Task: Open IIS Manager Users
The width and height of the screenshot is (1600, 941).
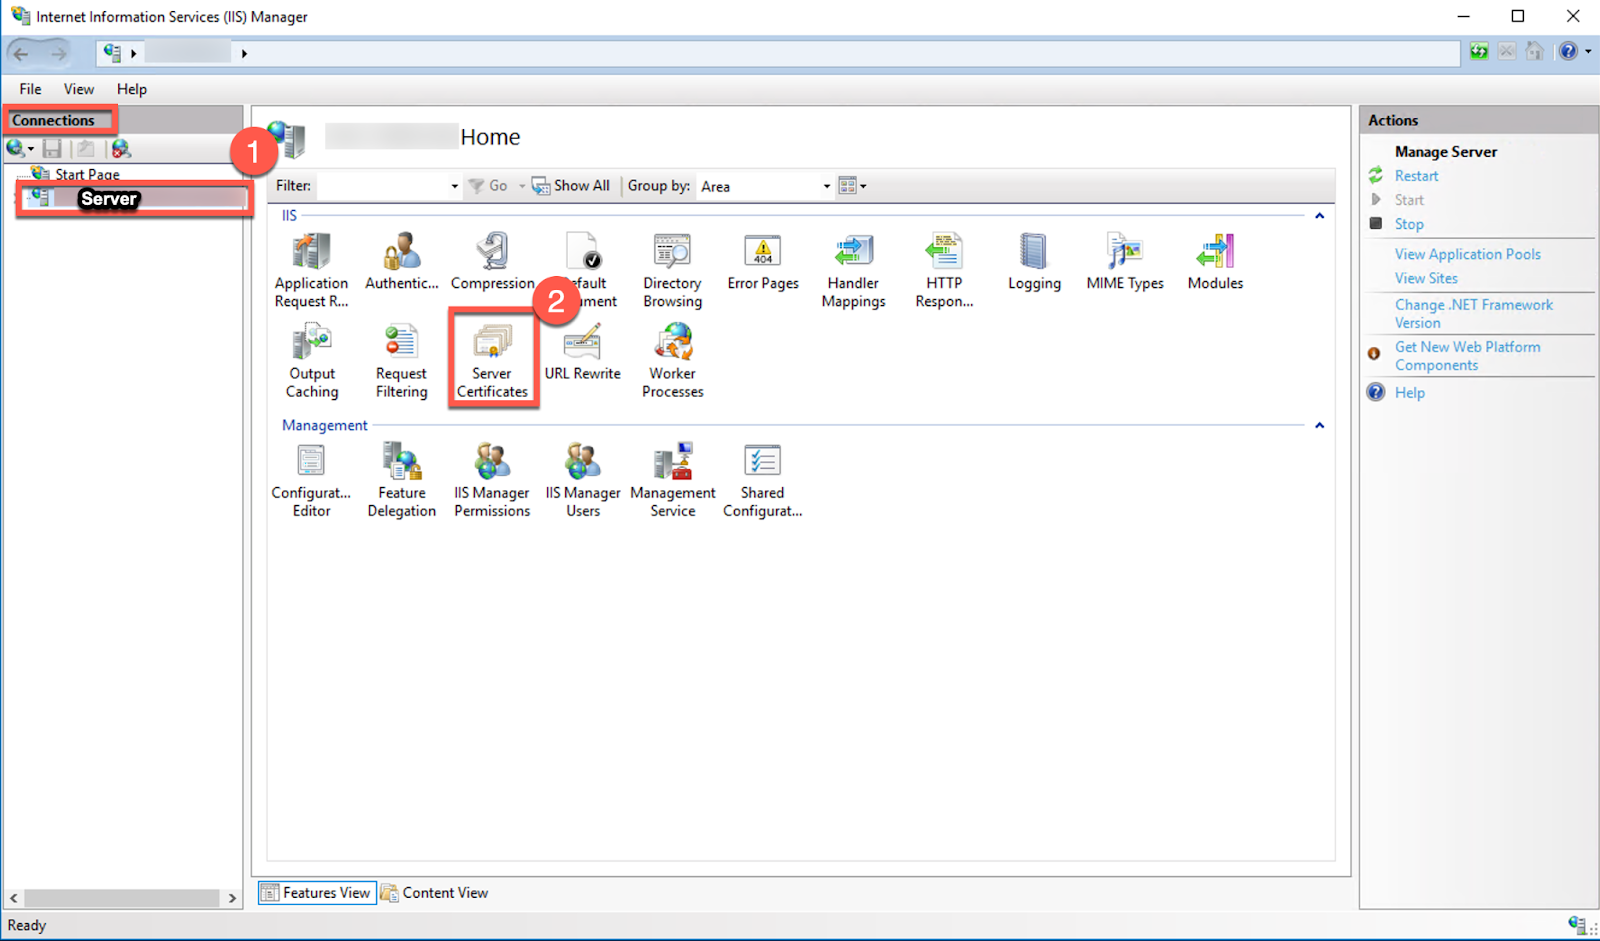Action: tap(583, 480)
